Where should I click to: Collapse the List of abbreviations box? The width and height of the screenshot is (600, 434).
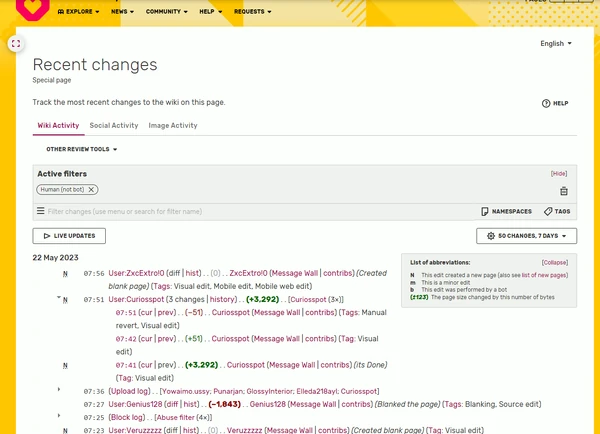tap(555, 262)
